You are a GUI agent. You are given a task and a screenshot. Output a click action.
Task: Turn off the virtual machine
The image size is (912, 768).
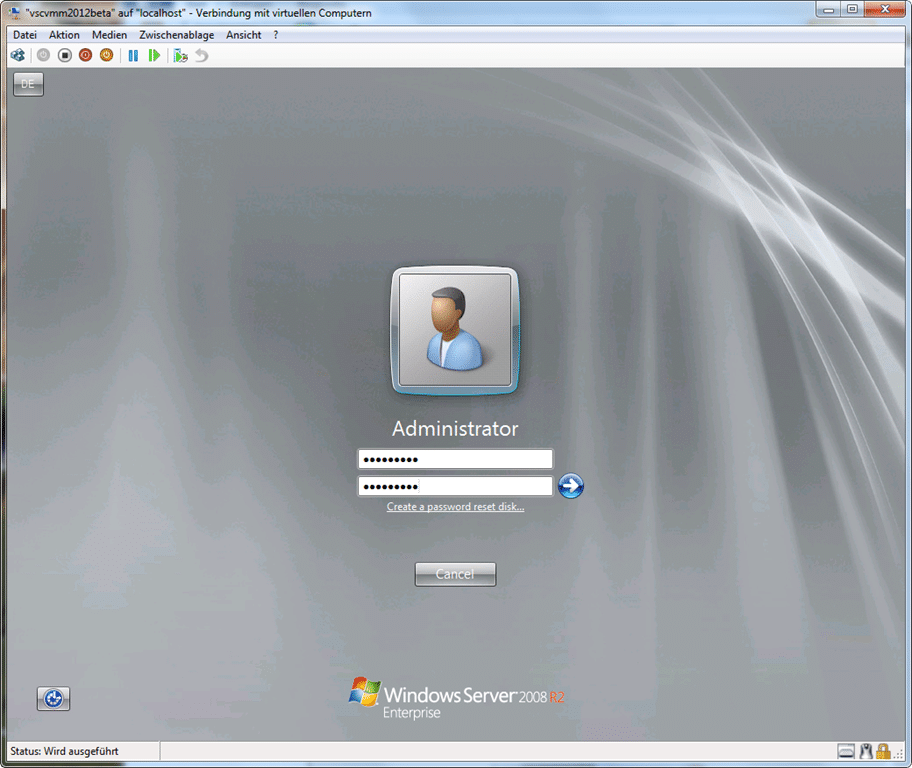coord(65,55)
